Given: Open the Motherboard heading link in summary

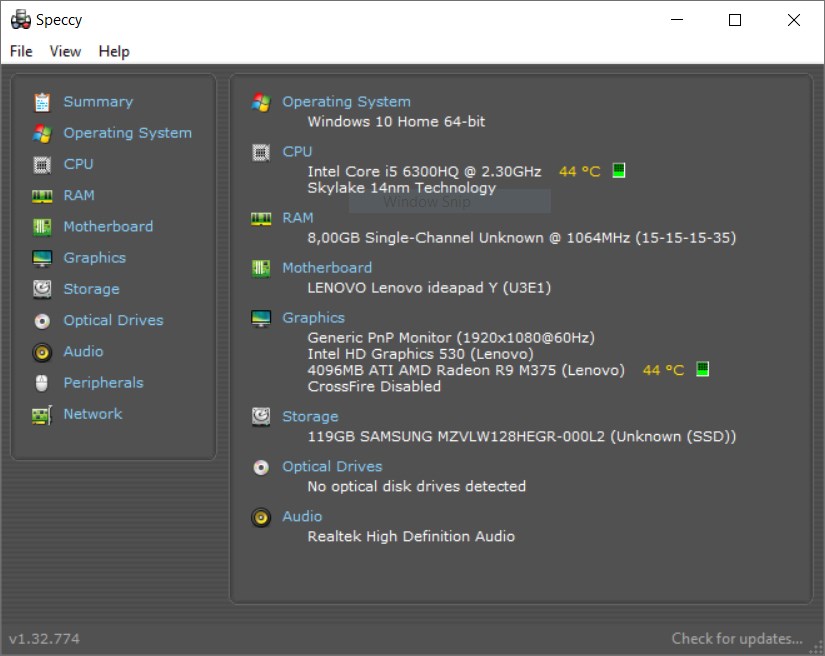Looking at the screenshot, I should (x=327, y=268).
